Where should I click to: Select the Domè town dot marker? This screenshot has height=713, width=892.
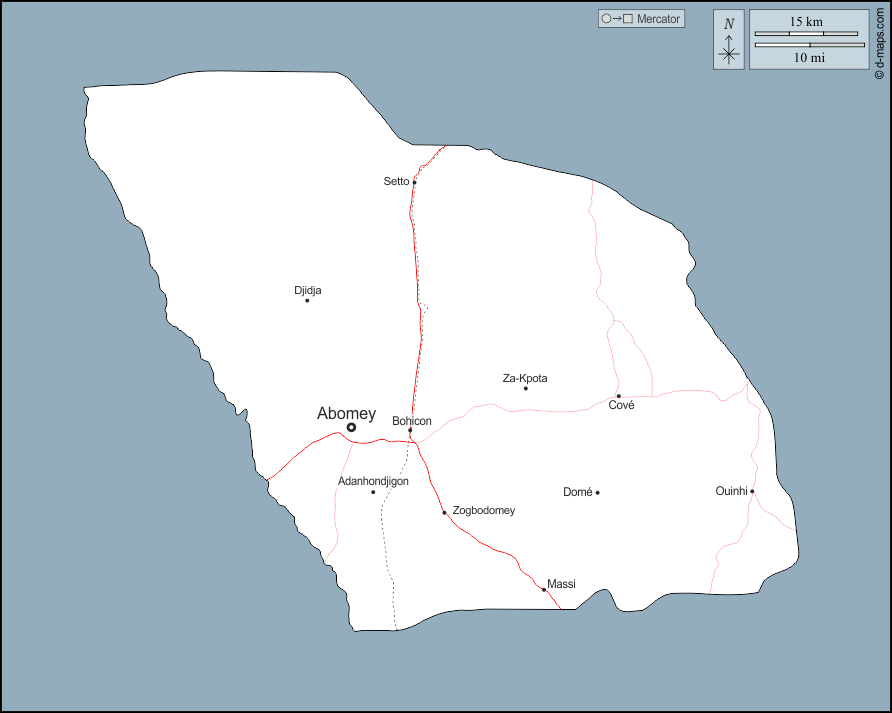(x=597, y=492)
